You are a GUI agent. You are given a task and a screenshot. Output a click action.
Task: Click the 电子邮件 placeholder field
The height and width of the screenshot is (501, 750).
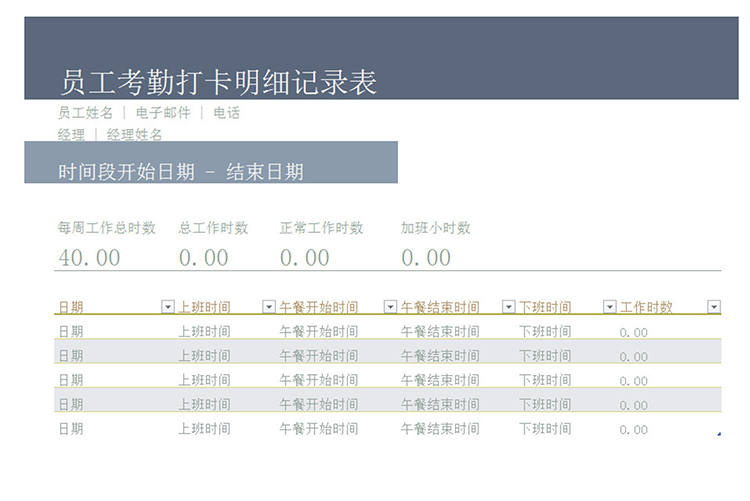162,113
